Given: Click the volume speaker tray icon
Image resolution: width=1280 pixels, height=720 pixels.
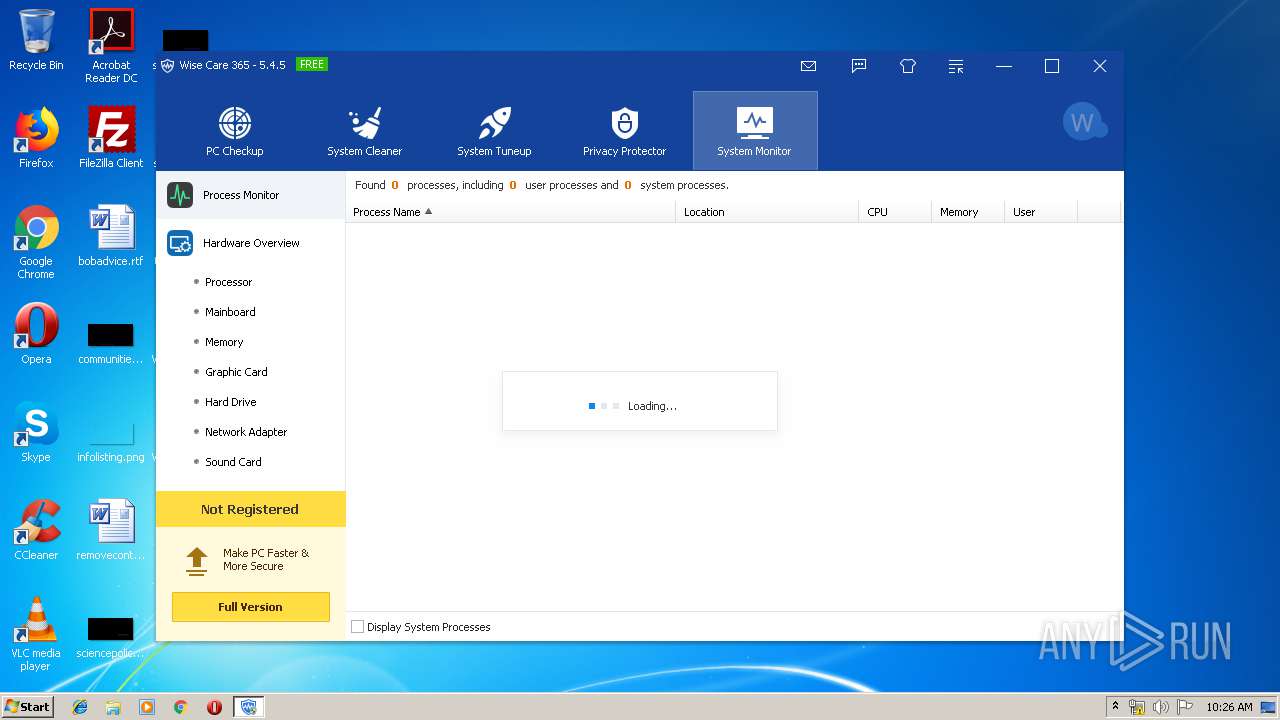Looking at the screenshot, I should pos(1160,707).
